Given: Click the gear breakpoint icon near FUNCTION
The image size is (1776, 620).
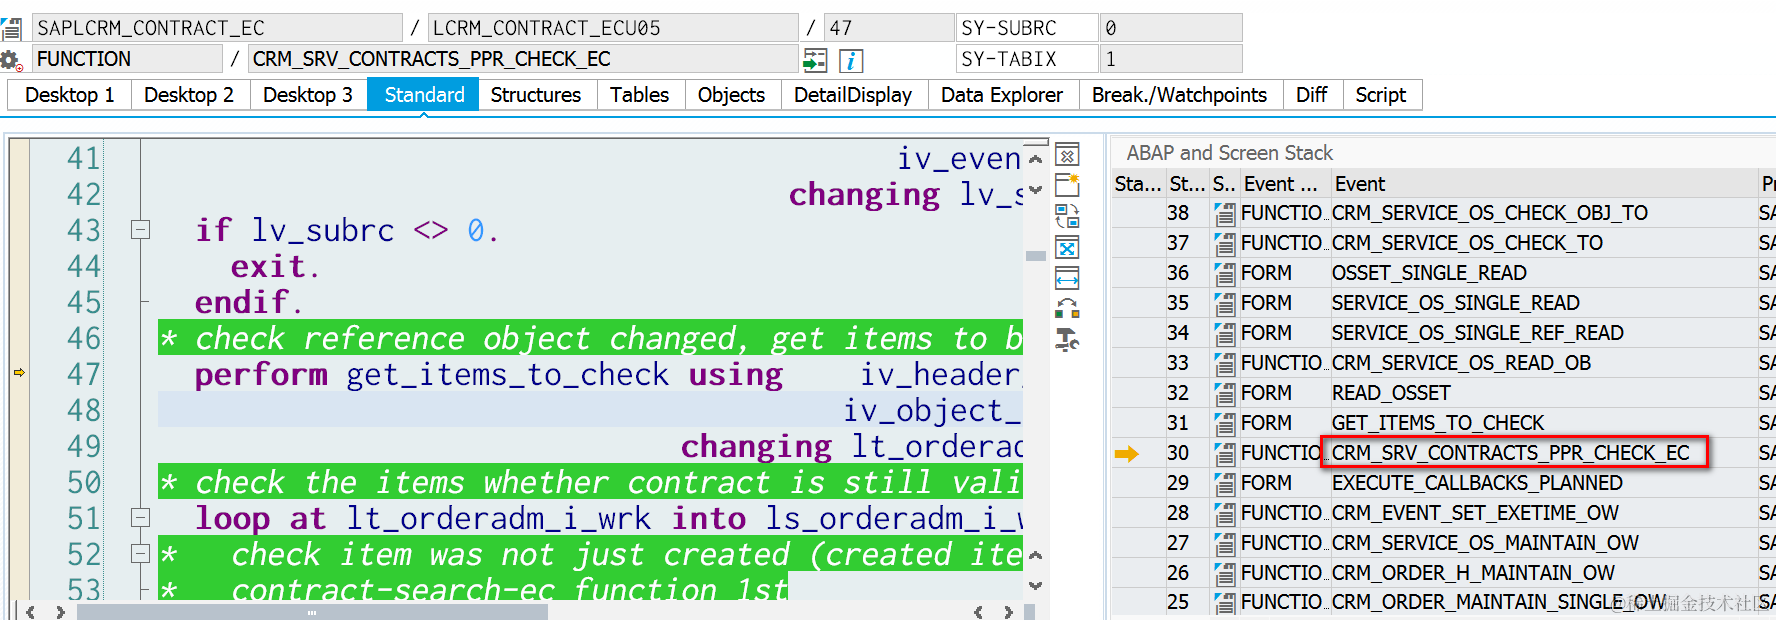Looking at the screenshot, I should coord(11,60).
